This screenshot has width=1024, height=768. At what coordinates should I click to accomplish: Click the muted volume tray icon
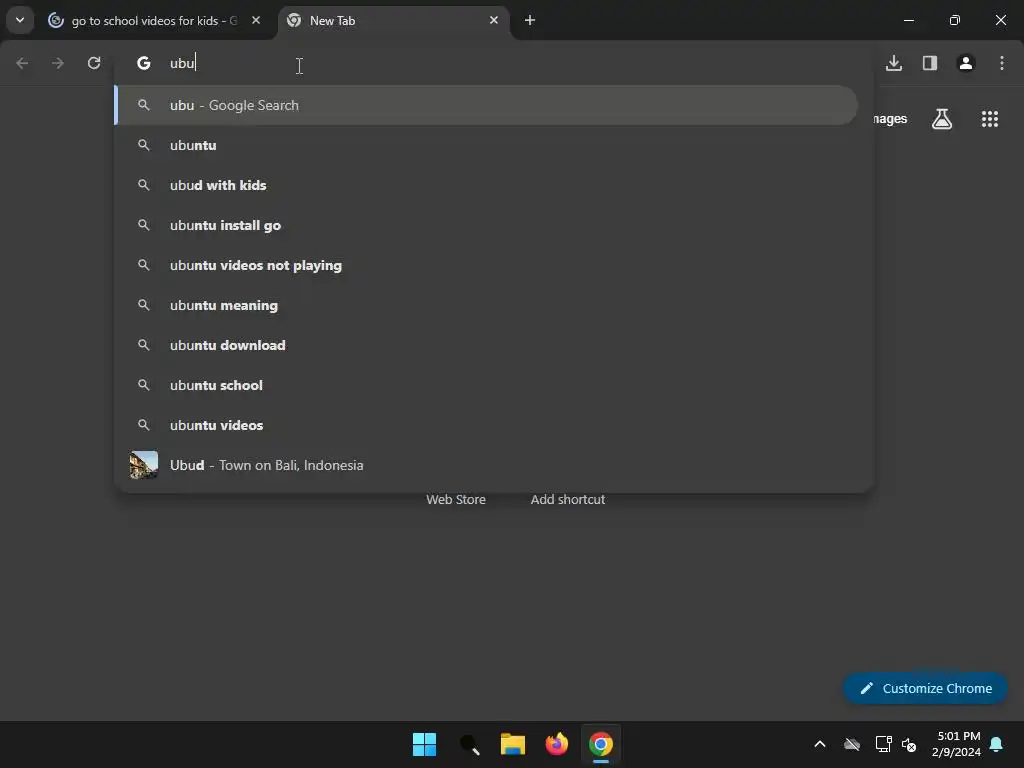tap(909, 744)
